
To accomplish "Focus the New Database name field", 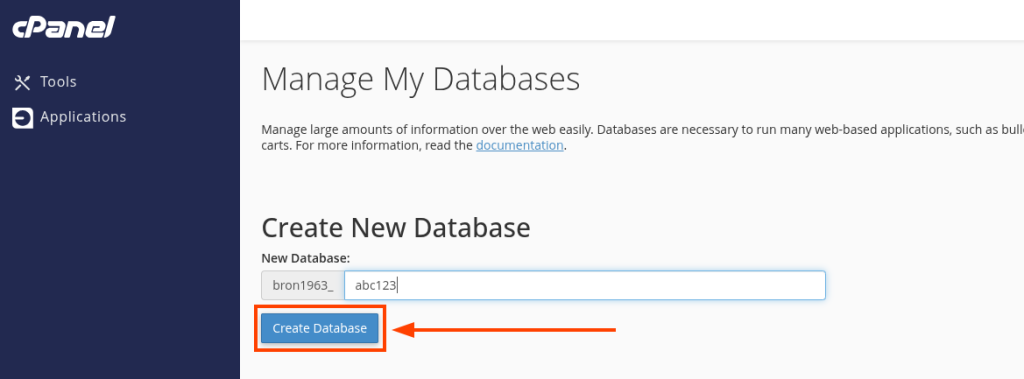I will pos(584,286).
